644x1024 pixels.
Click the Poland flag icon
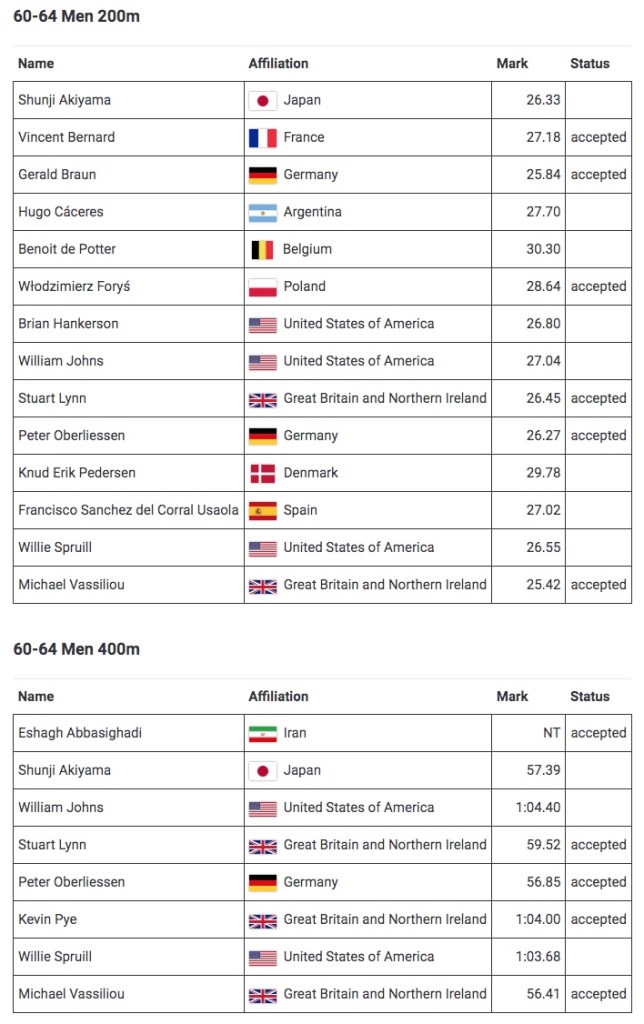point(262,287)
